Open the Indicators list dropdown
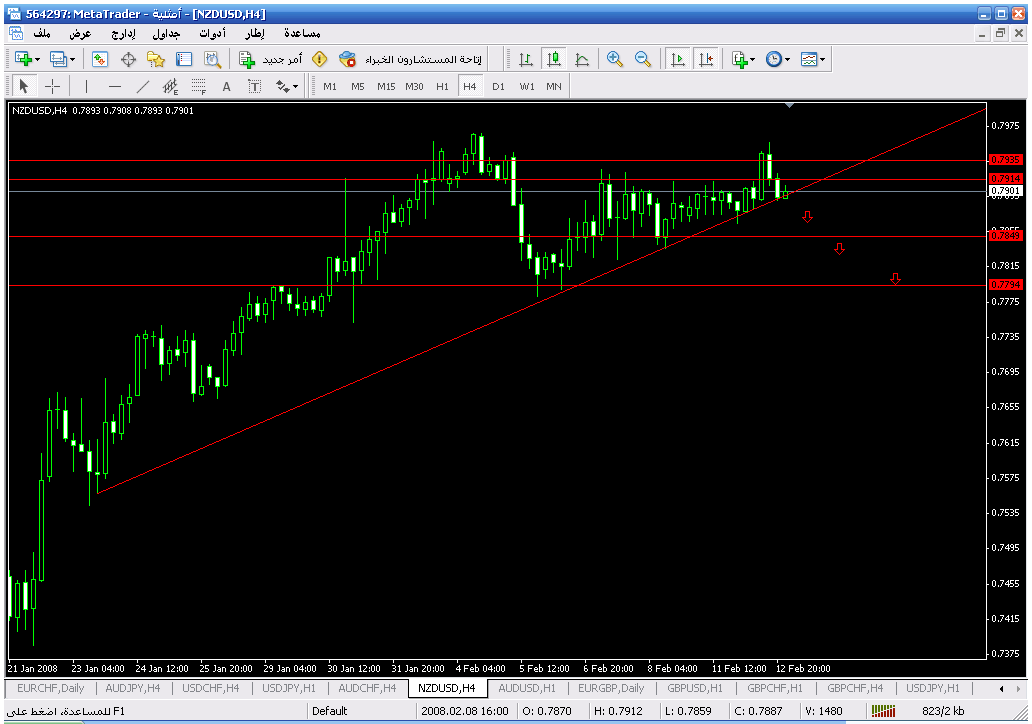This screenshot has width=1032, height=724. tap(742, 60)
